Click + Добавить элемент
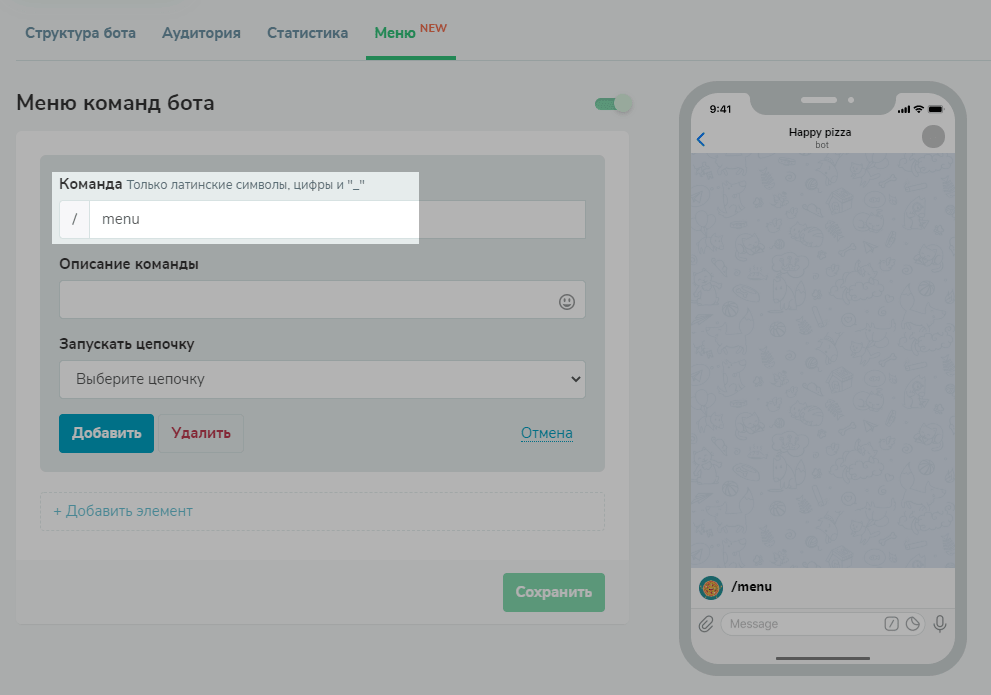The image size is (991, 695). pos(322,511)
